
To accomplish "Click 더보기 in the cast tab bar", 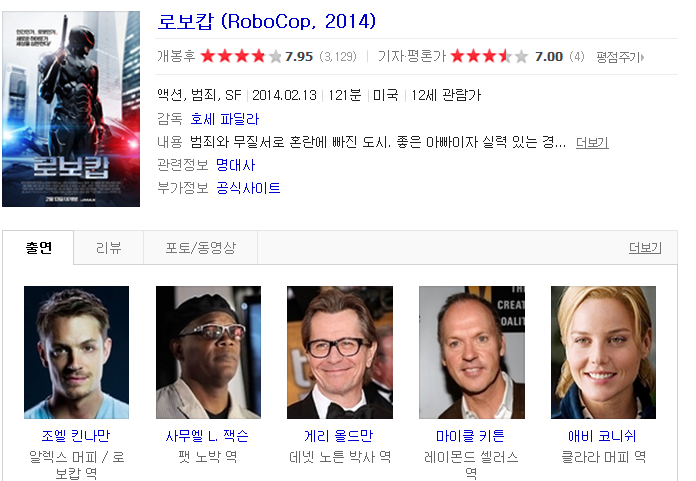I will tap(645, 248).
